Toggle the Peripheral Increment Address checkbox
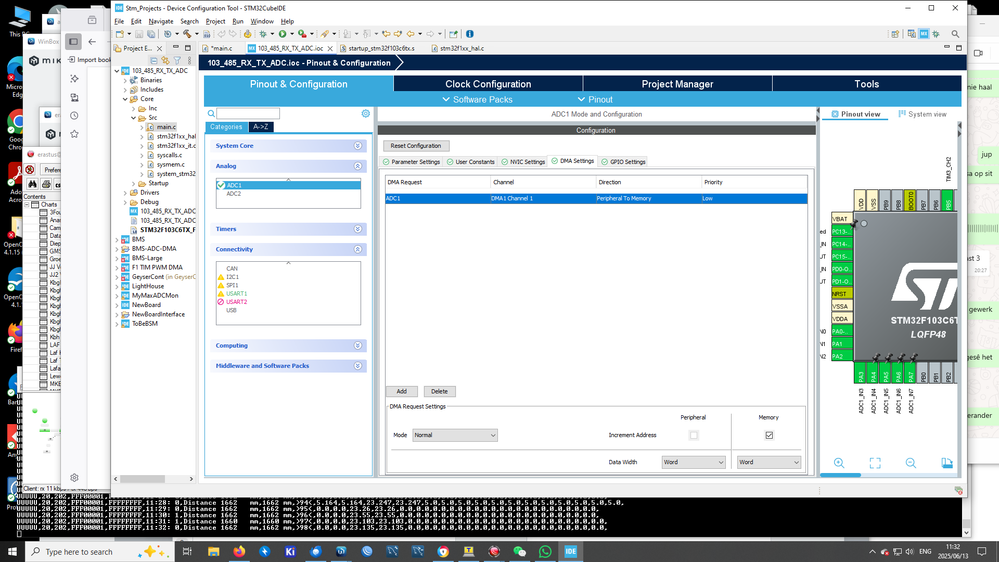The height and width of the screenshot is (562, 999). pos(693,435)
